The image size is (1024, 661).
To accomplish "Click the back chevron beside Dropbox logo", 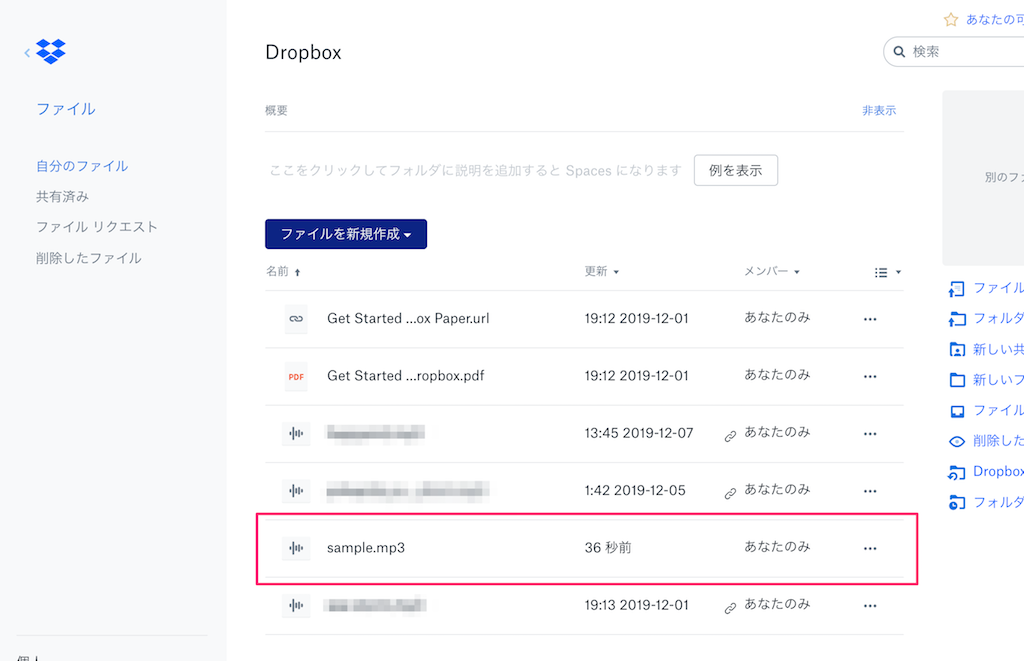I will tap(27, 53).
